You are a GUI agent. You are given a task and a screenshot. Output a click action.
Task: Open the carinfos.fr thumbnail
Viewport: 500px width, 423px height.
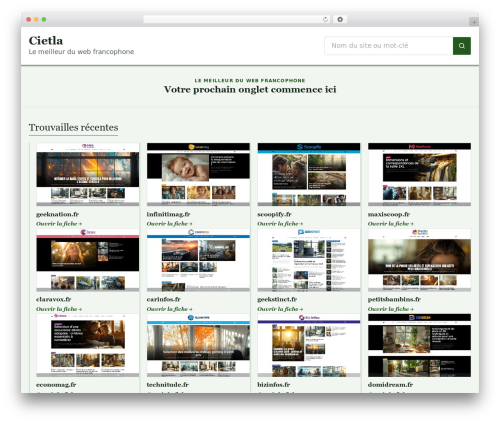pos(198,260)
